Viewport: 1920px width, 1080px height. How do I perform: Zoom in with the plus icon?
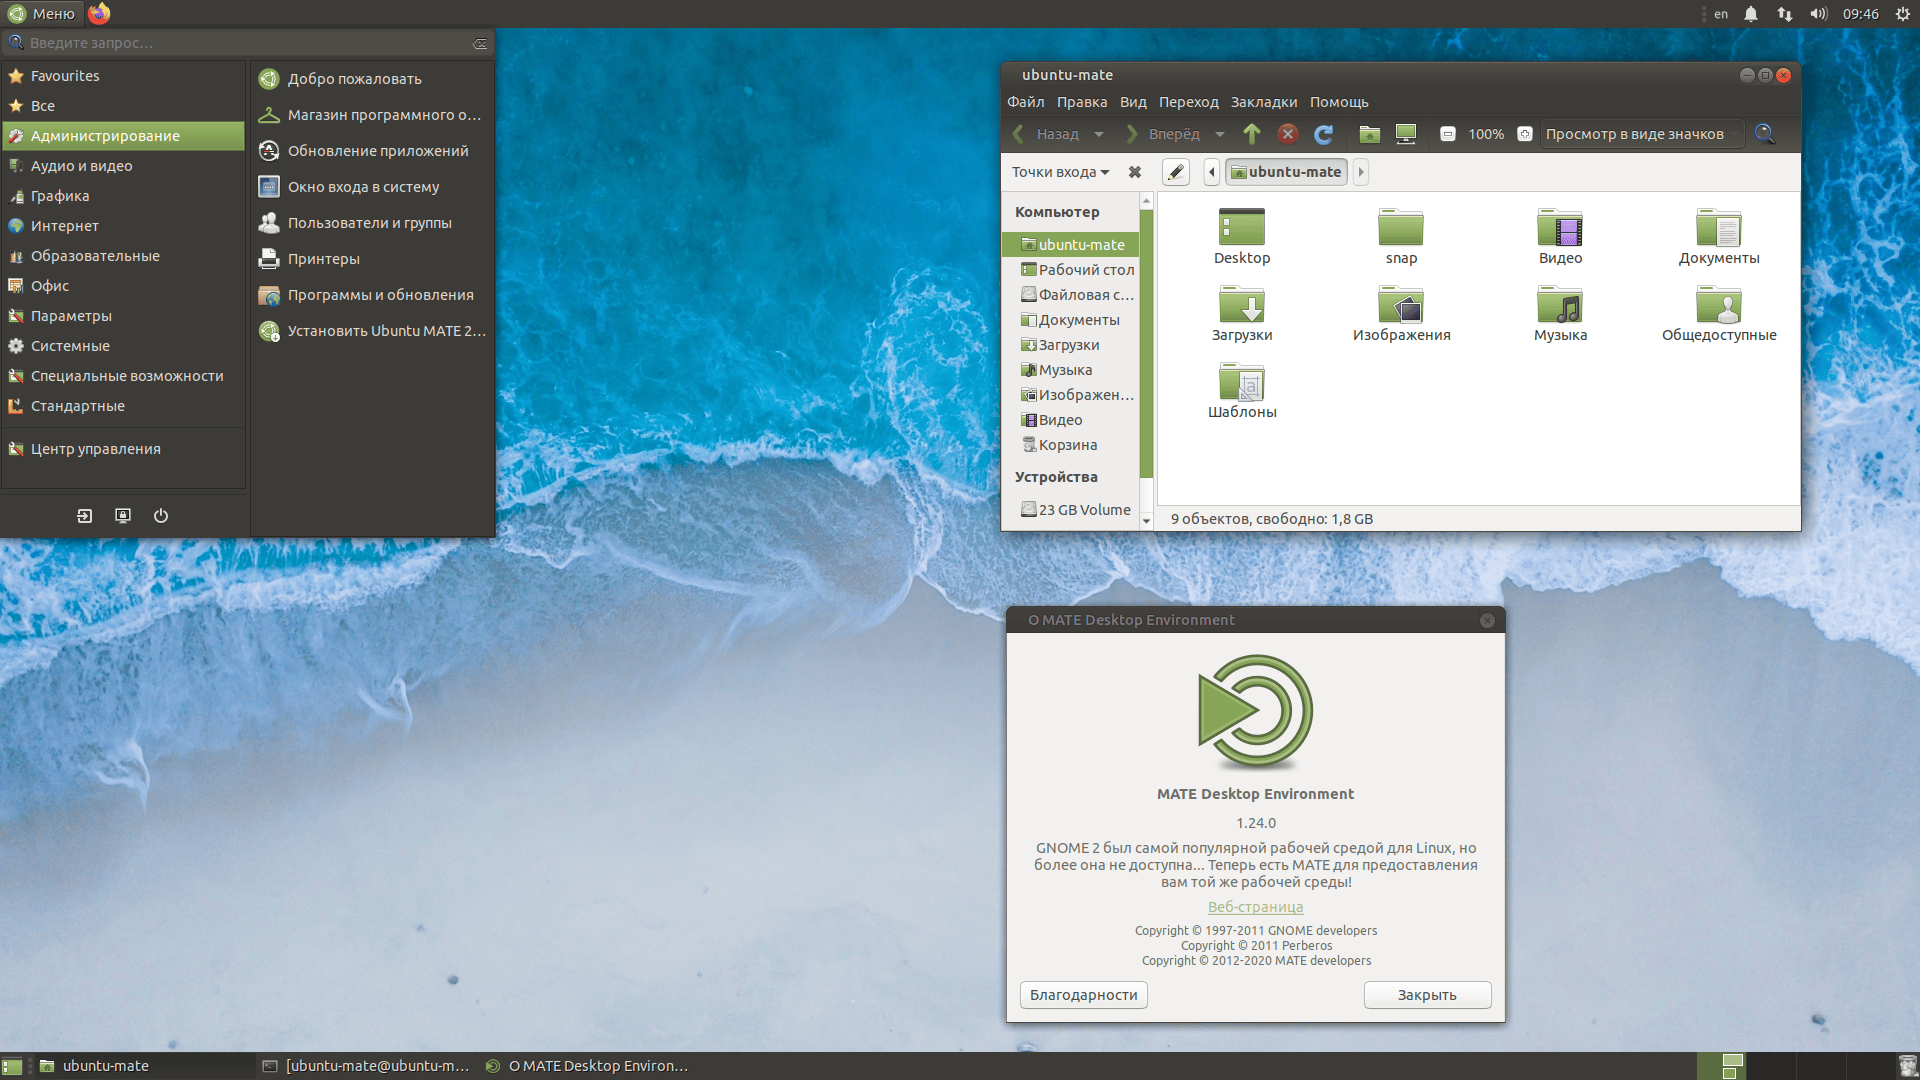coord(1525,134)
